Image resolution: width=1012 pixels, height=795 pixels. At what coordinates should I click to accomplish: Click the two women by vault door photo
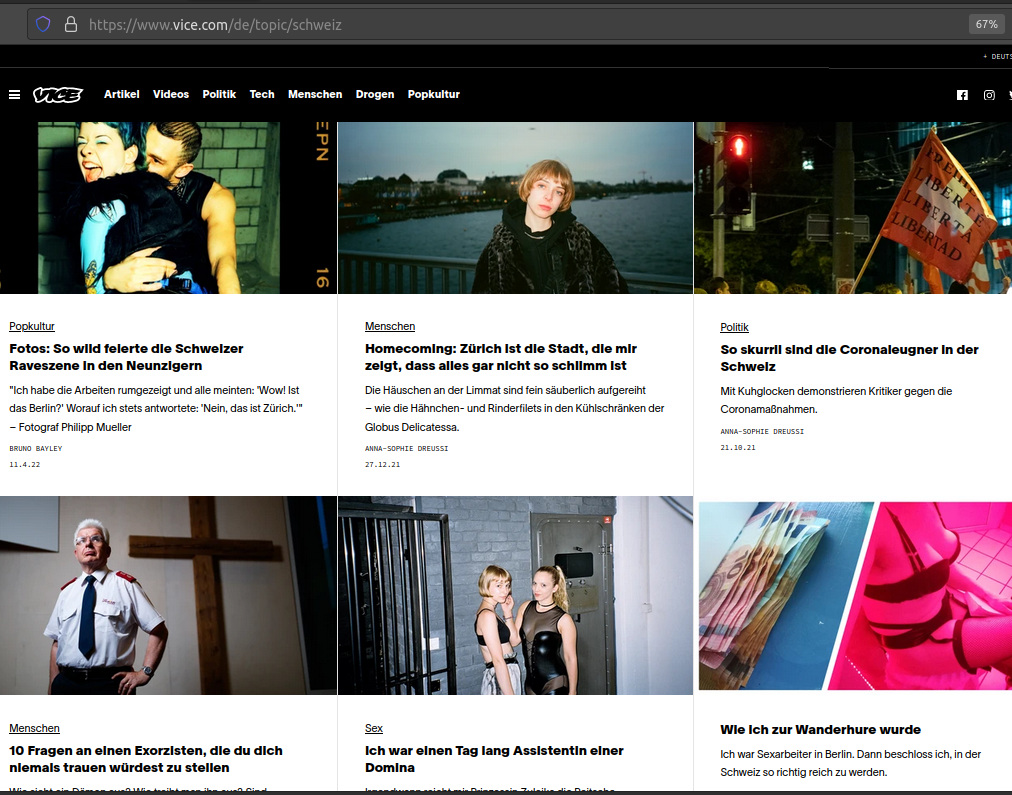click(515, 596)
